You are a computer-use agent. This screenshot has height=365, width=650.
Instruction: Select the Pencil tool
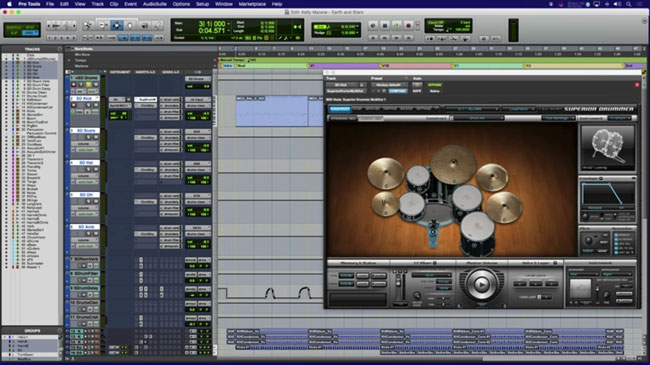click(158, 26)
